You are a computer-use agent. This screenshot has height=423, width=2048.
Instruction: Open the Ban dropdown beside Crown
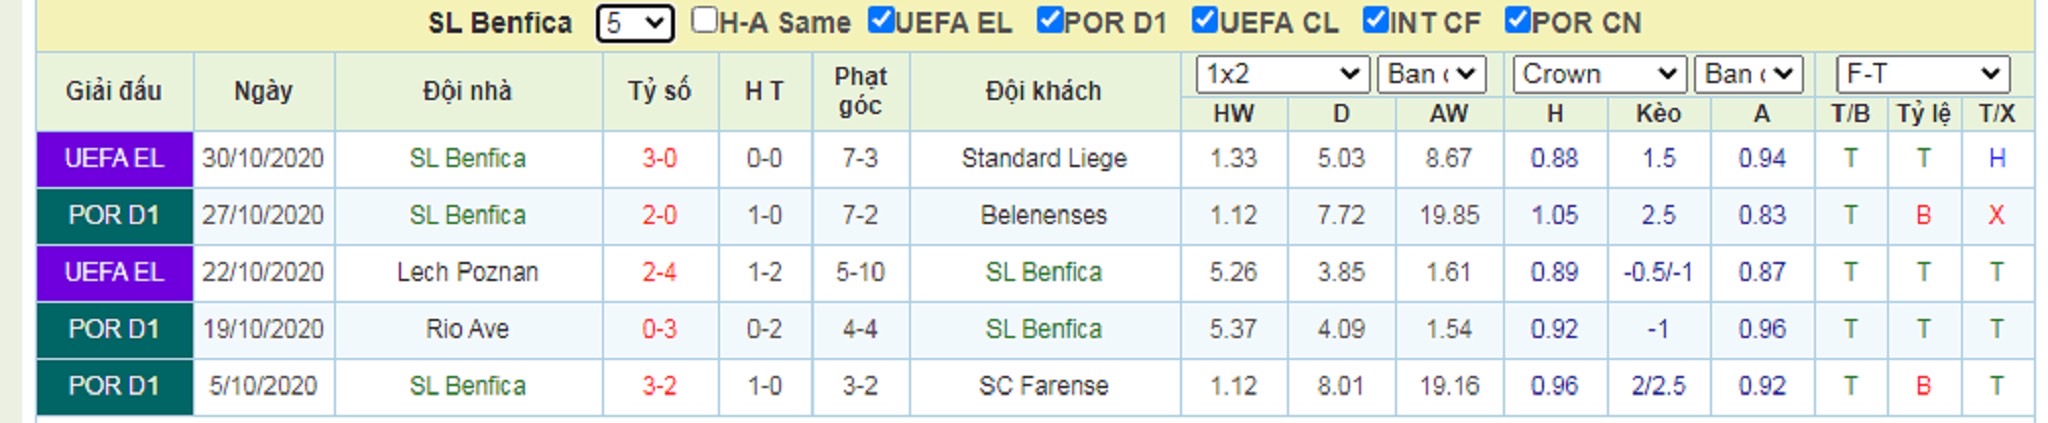pos(1749,74)
